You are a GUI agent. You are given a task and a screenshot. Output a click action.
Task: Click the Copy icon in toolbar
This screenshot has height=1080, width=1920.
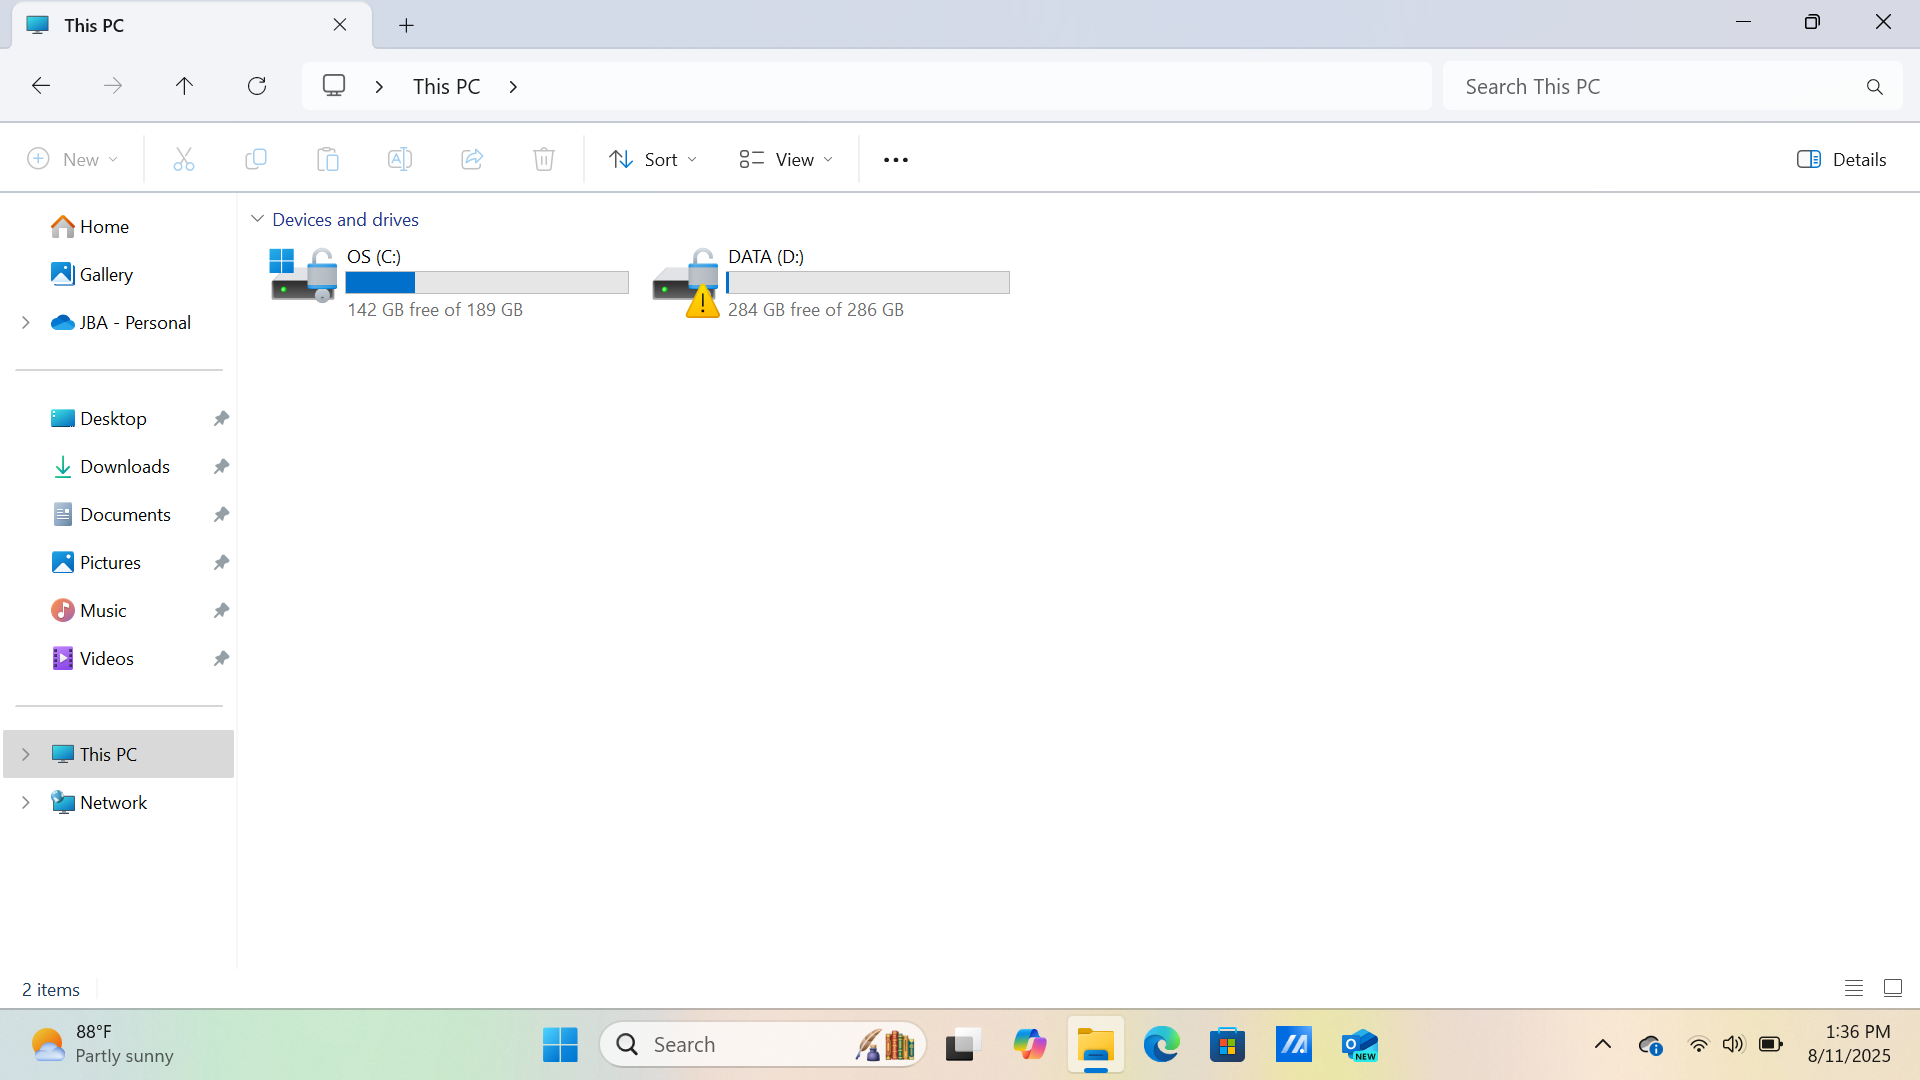256,159
